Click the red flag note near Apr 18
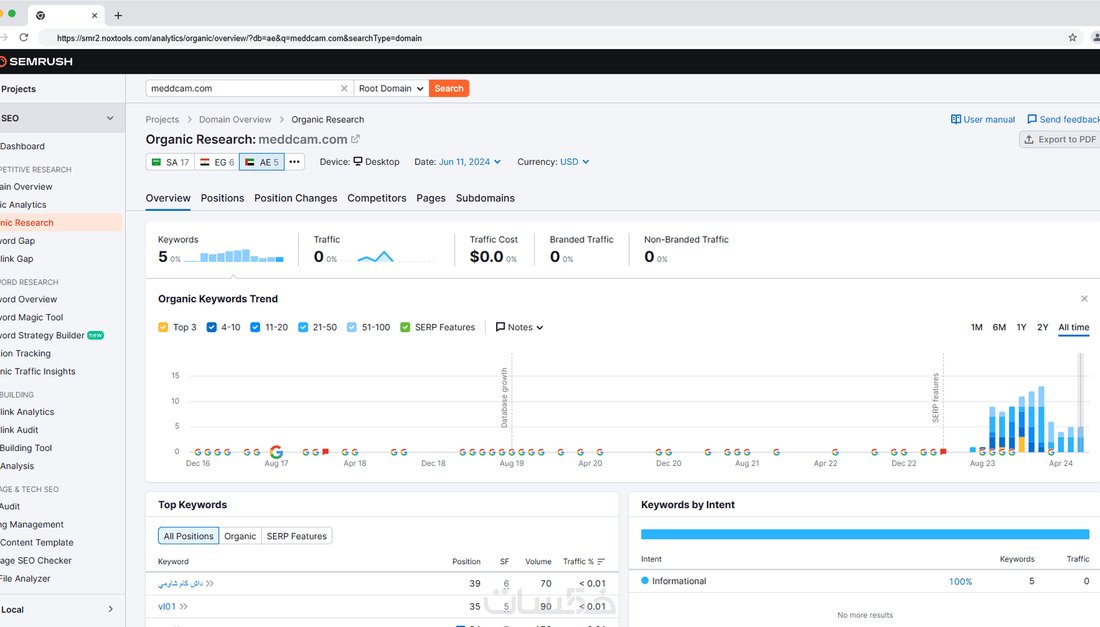Screen dimensions: 1100x627 click(326, 452)
